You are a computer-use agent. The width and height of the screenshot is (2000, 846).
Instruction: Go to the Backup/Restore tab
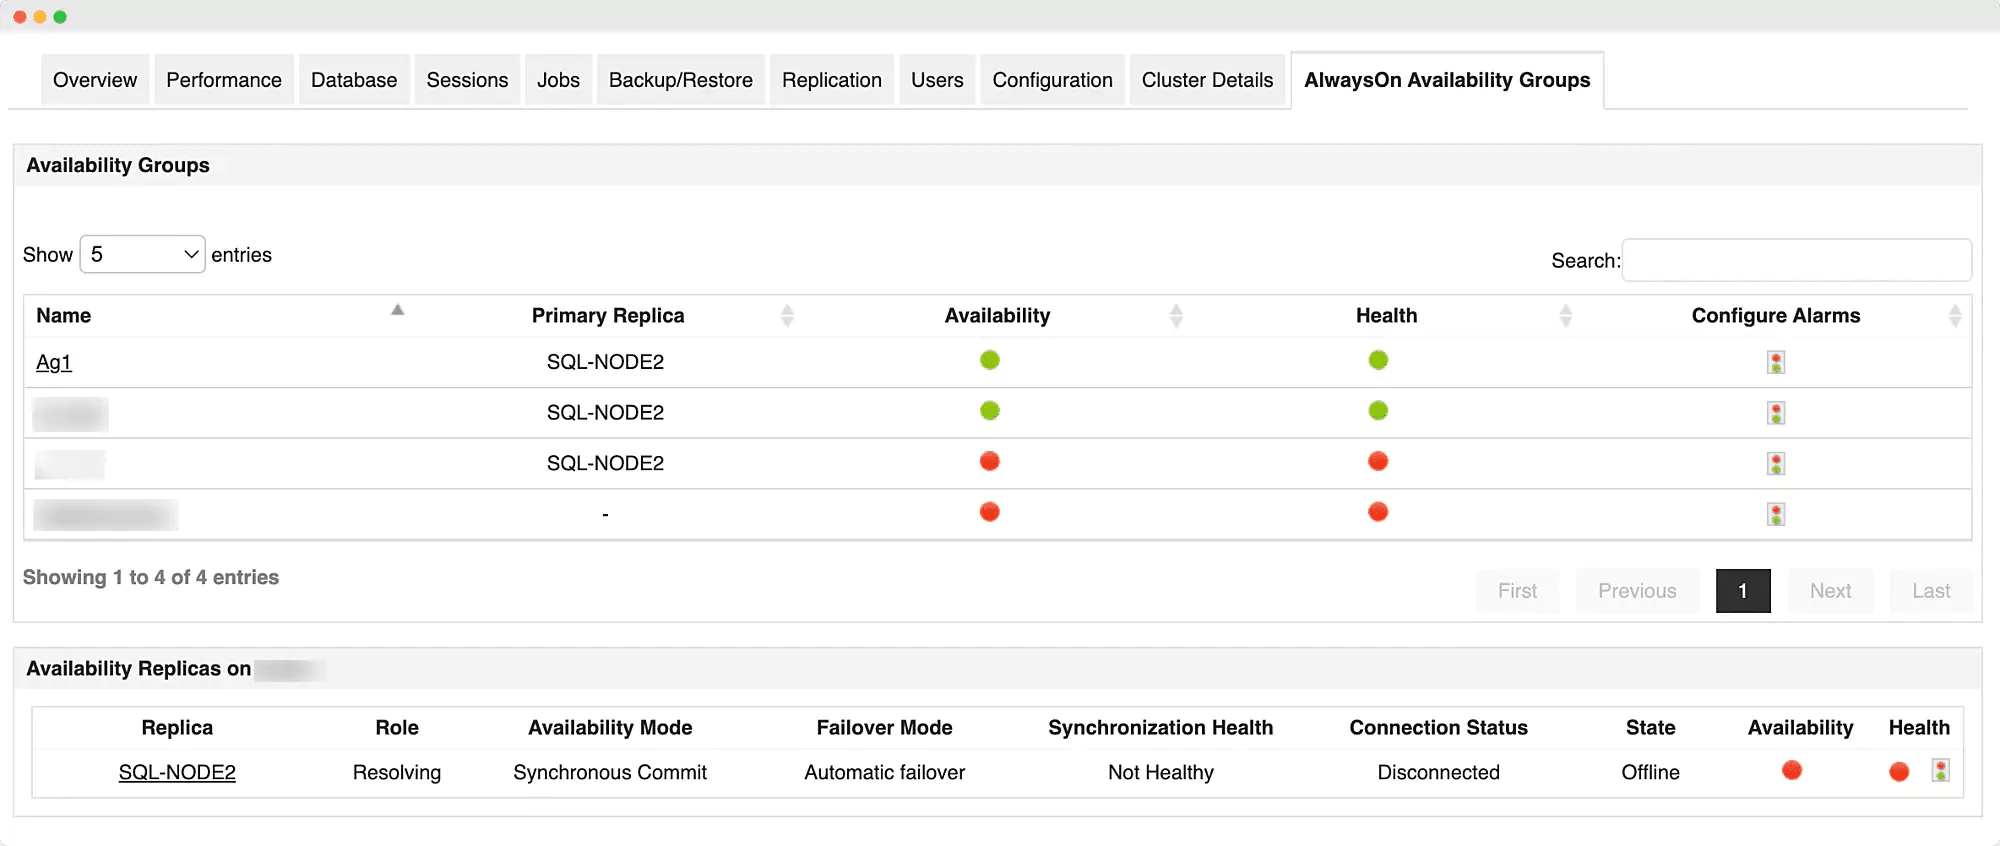(680, 80)
